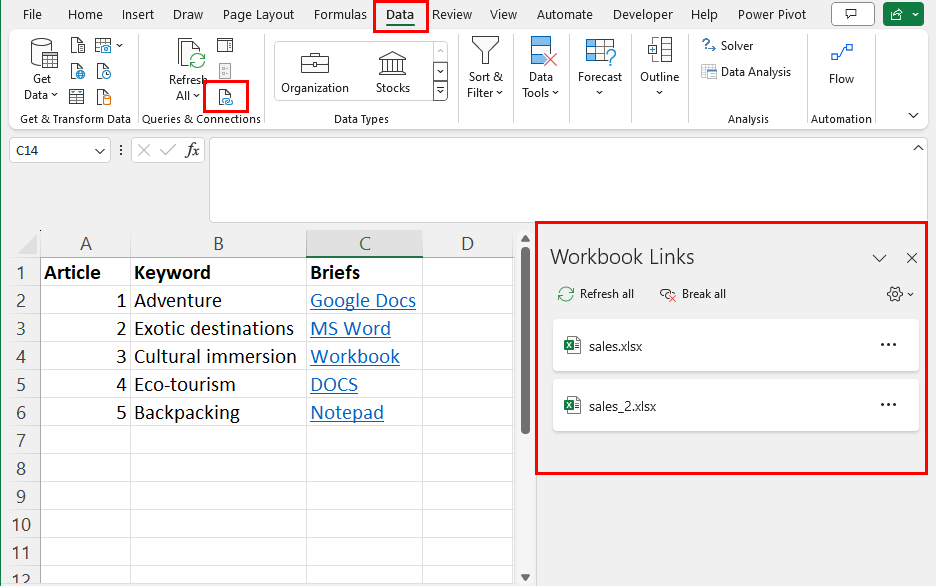The image size is (936, 586).
Task: Select the Stocks data type
Action: tap(393, 72)
